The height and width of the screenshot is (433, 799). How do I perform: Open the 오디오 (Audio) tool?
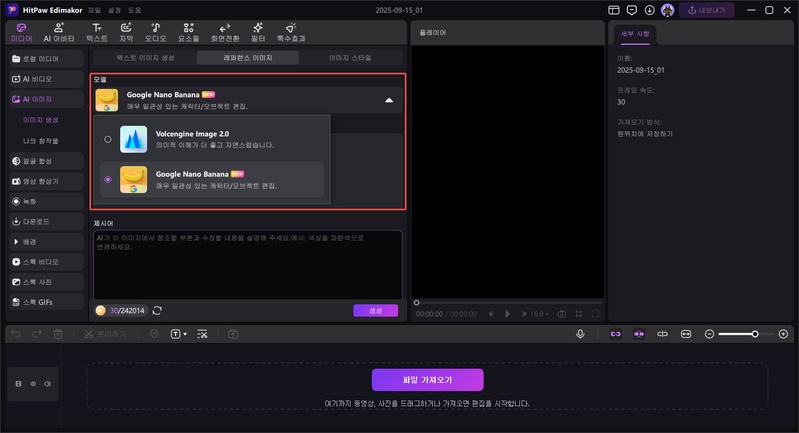156,32
